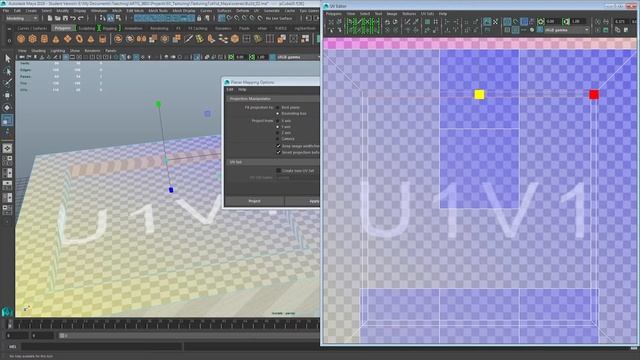This screenshot has height=360, width=640.
Task: Switch to the Animation shelf tab
Action: (x=133, y=29)
